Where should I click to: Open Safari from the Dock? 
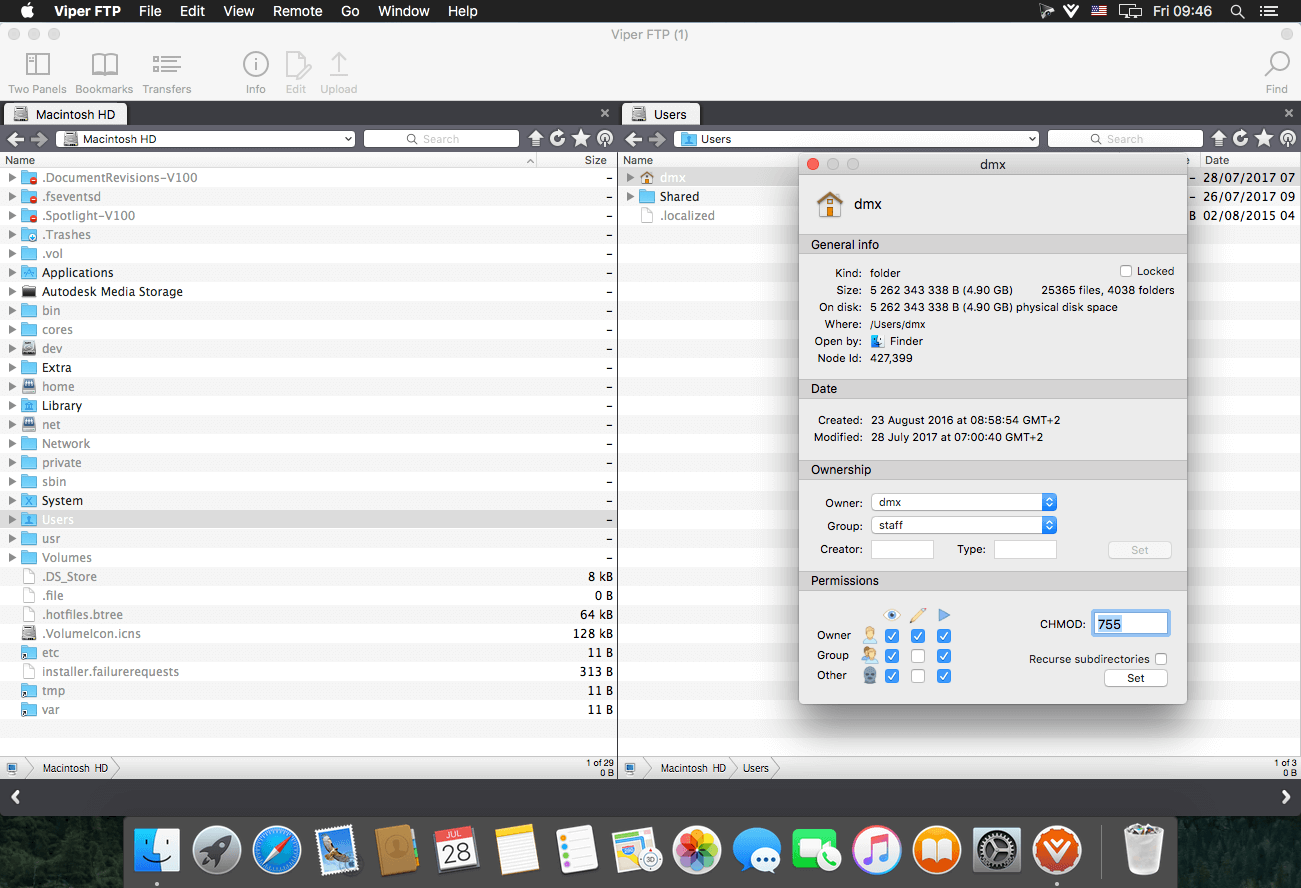coord(277,851)
